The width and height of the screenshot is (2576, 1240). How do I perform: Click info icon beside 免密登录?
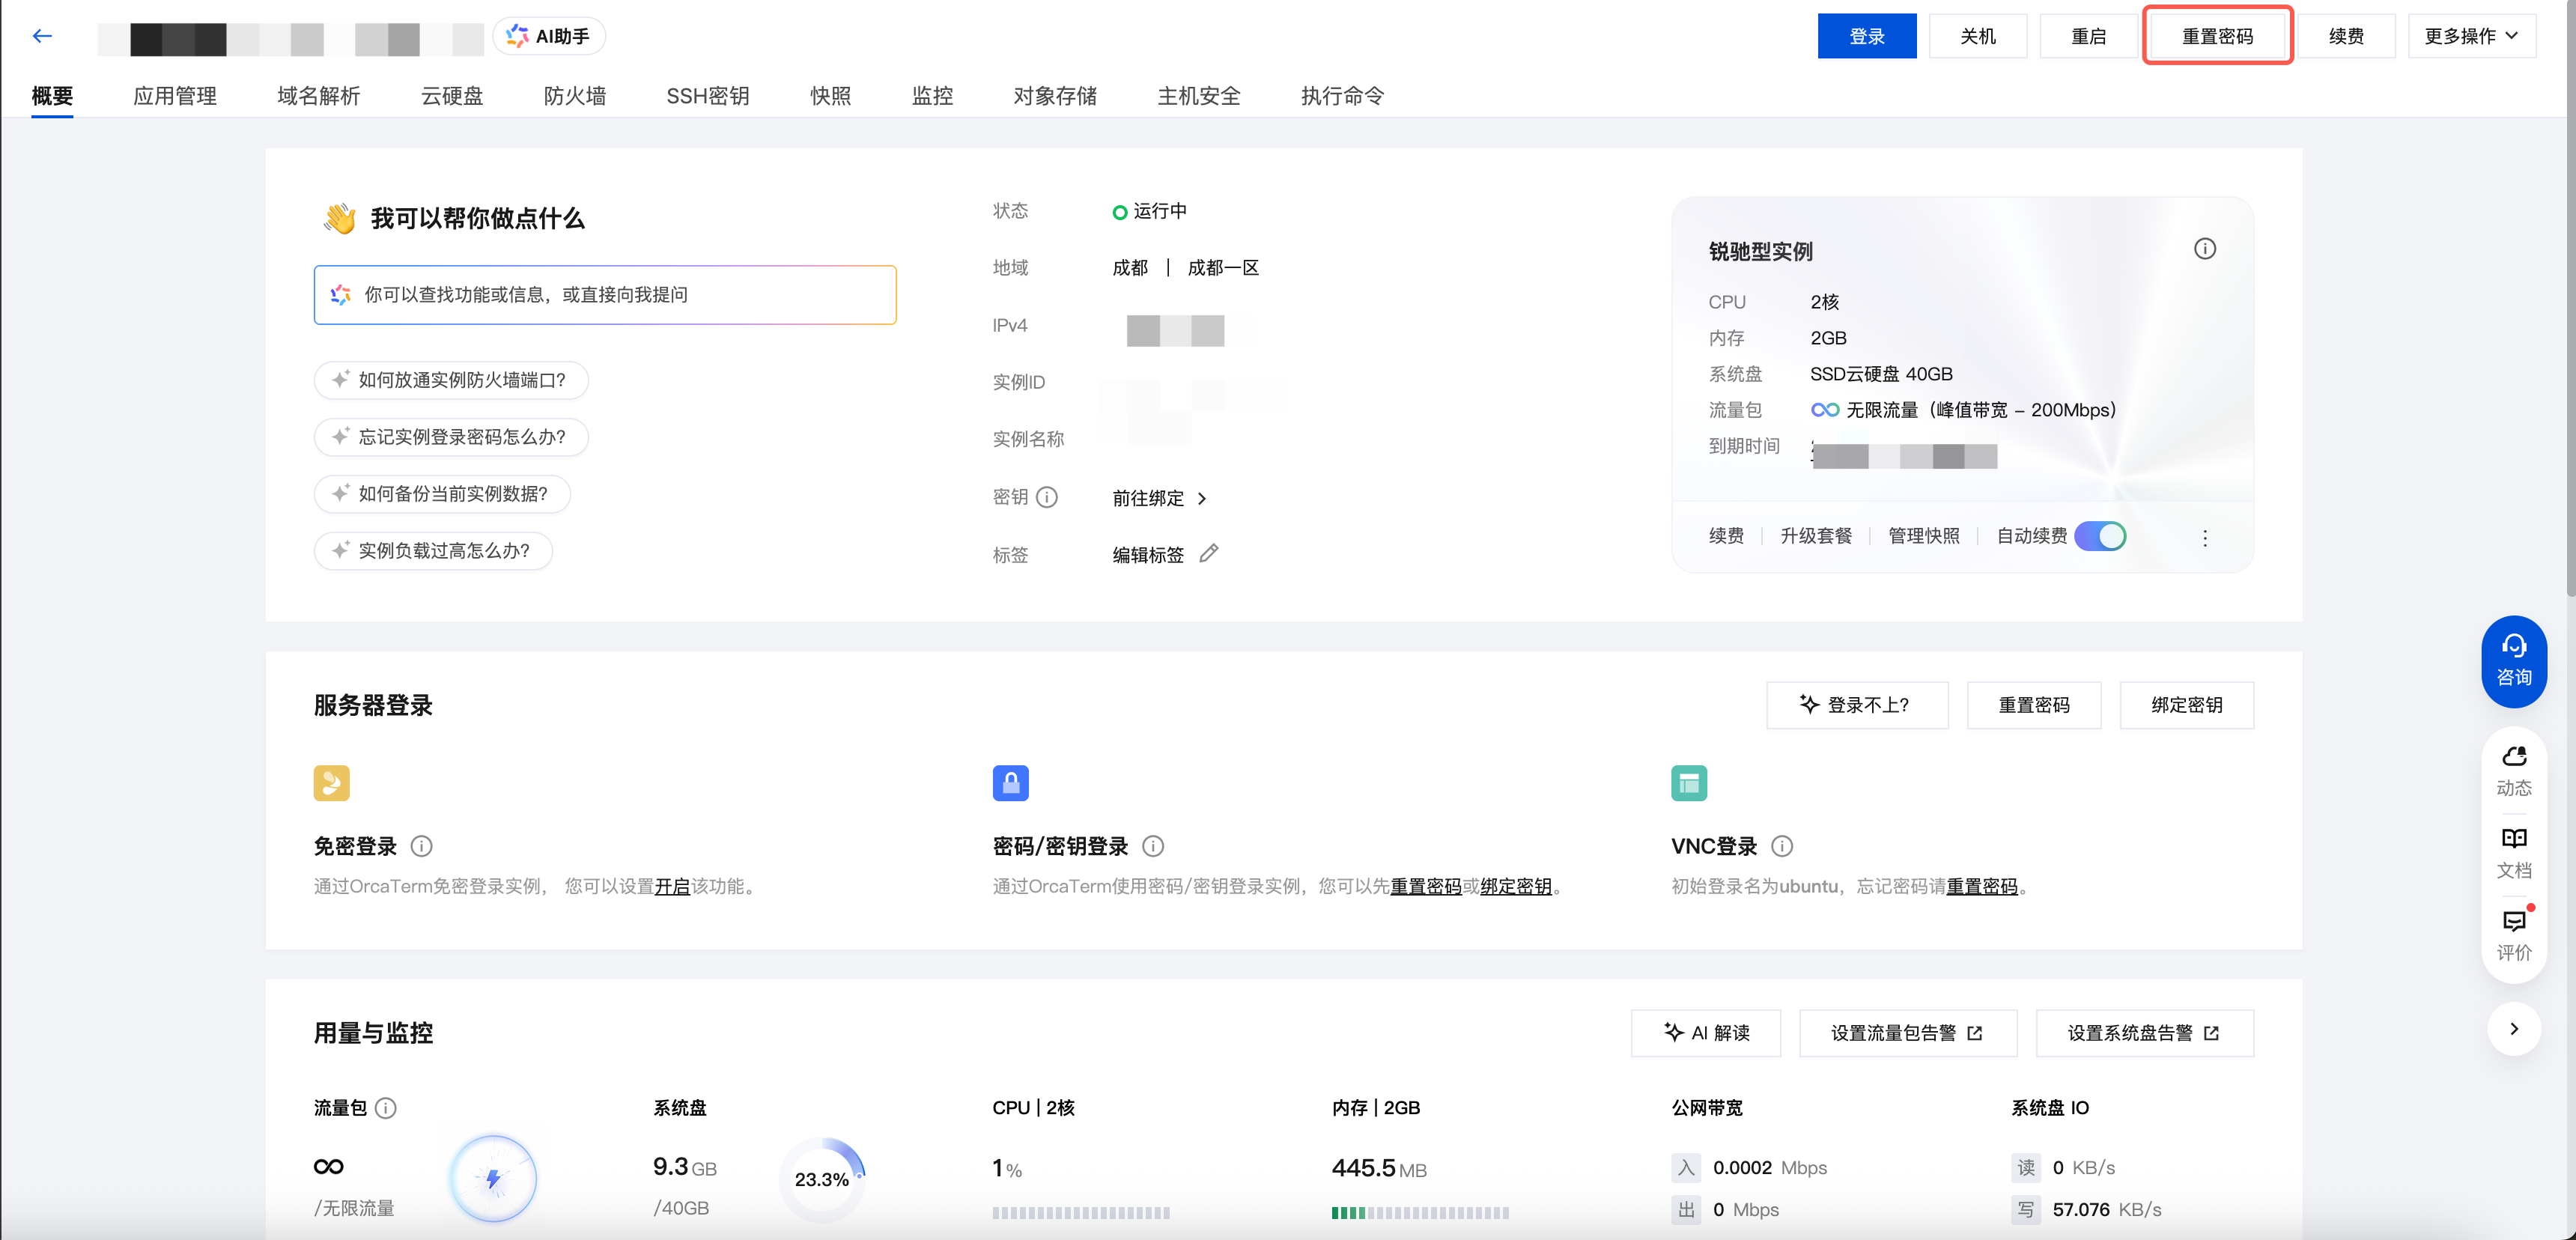(421, 846)
